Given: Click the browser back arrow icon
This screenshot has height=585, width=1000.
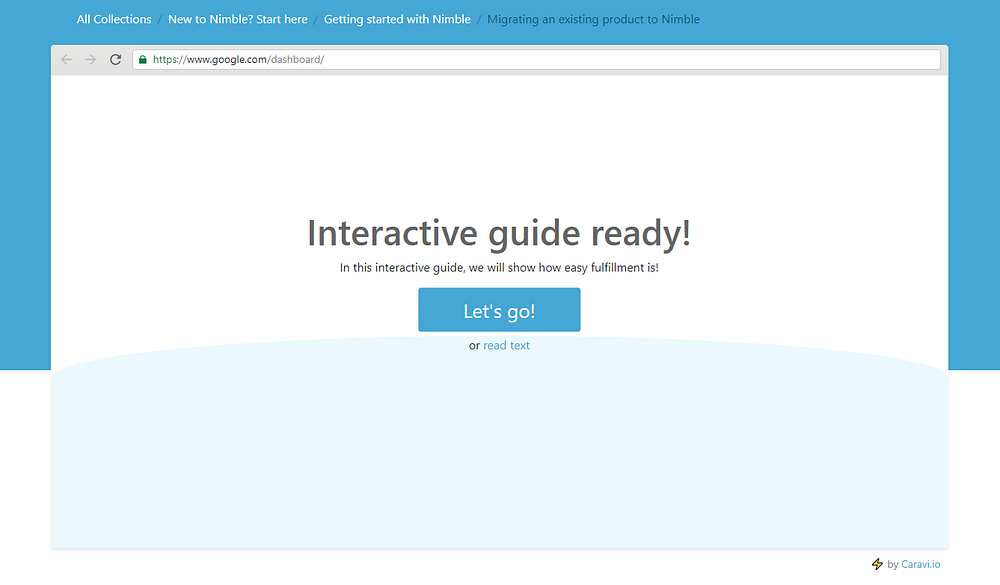Looking at the screenshot, I should click(66, 59).
